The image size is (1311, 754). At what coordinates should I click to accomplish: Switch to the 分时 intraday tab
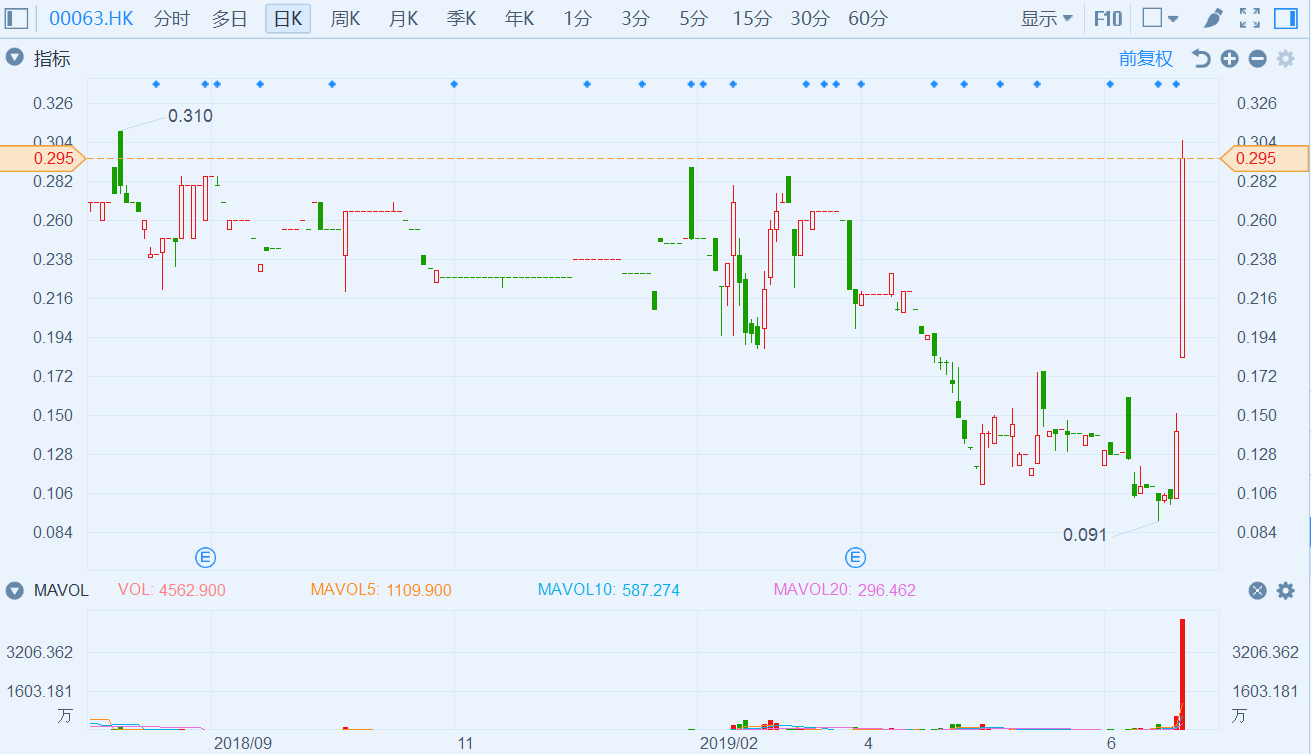tap(171, 18)
